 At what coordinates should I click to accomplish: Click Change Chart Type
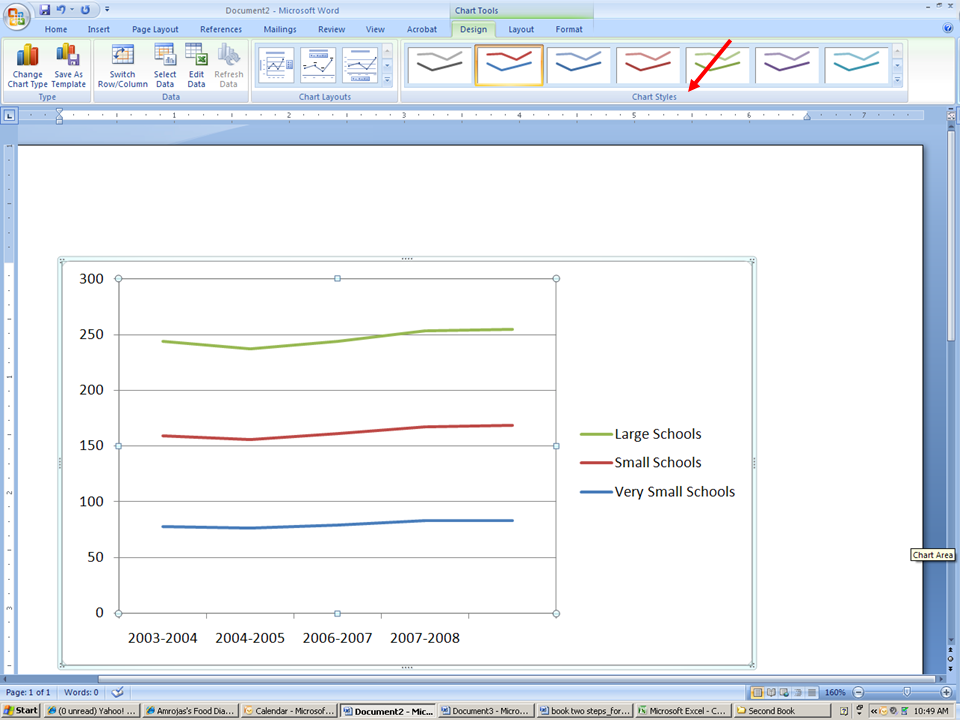pos(28,66)
